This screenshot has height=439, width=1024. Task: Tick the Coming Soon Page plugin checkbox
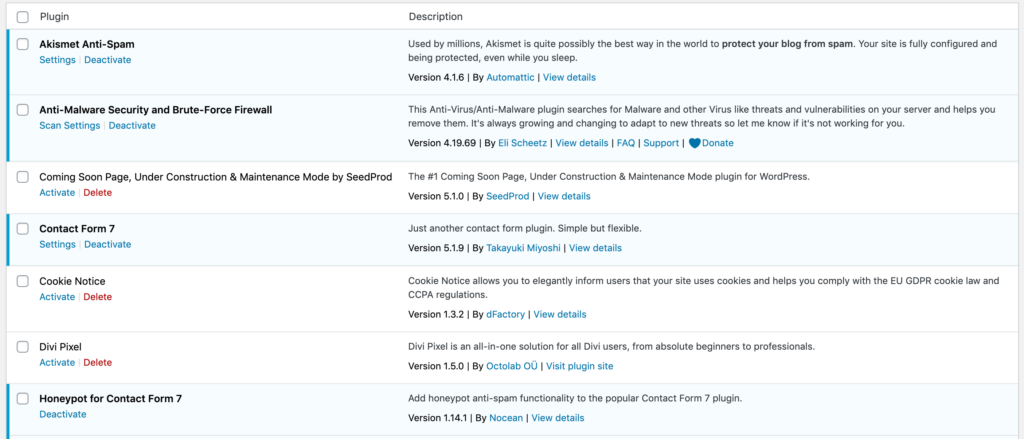coord(23,177)
